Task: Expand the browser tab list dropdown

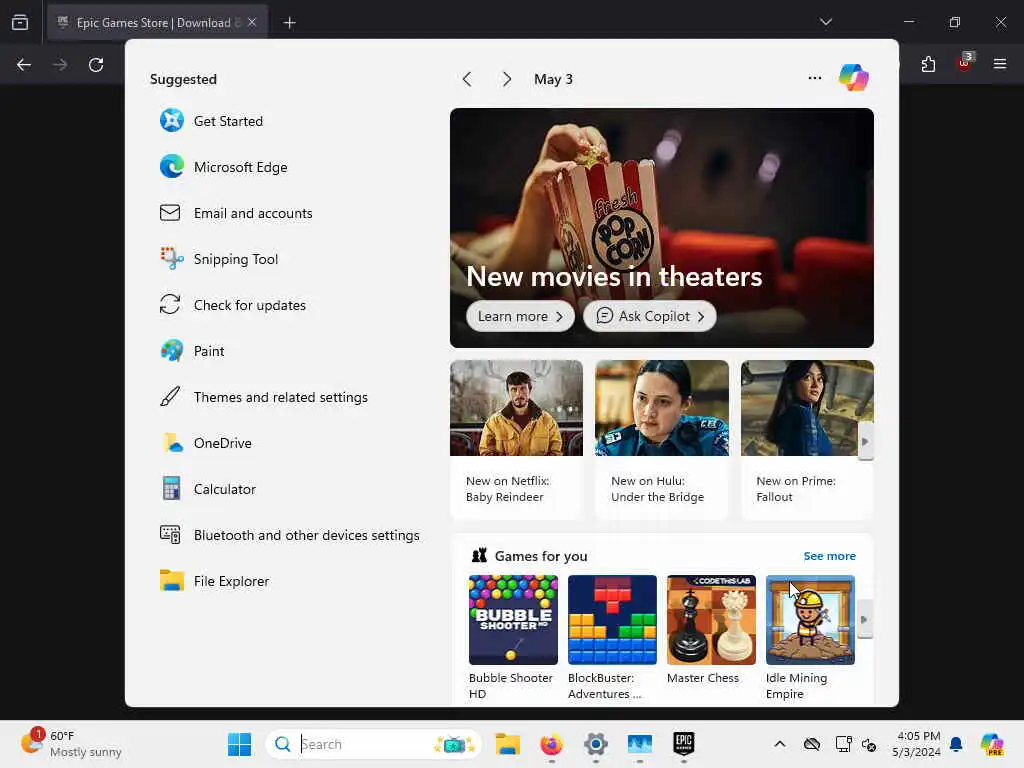Action: (826, 22)
